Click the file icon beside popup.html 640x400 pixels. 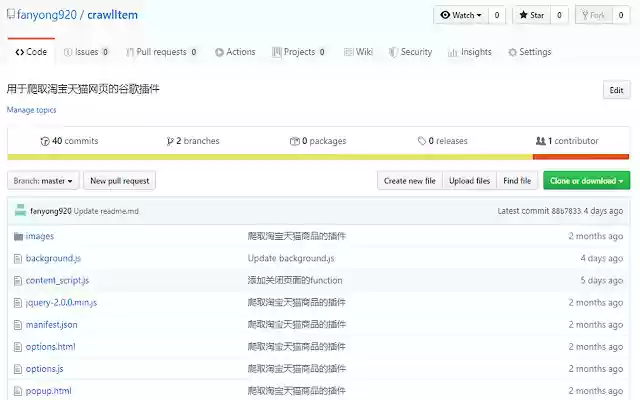[x=18, y=391]
